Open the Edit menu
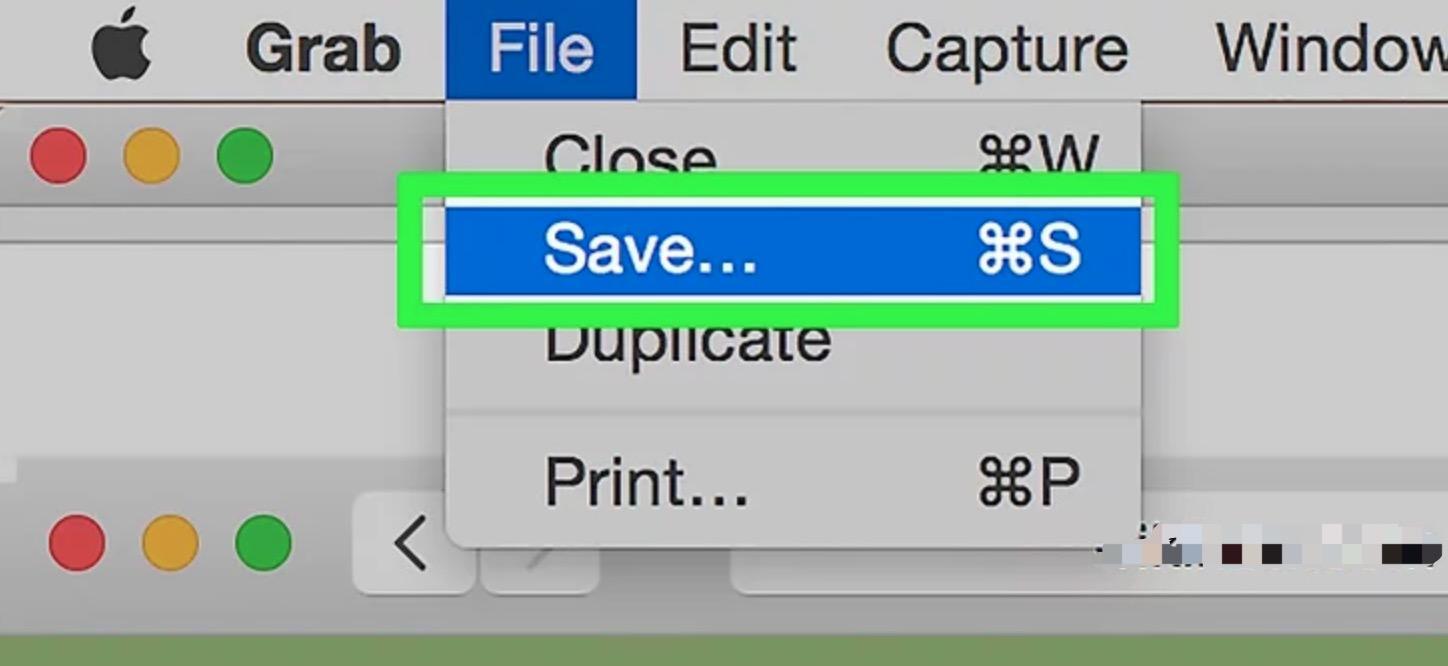 738,49
